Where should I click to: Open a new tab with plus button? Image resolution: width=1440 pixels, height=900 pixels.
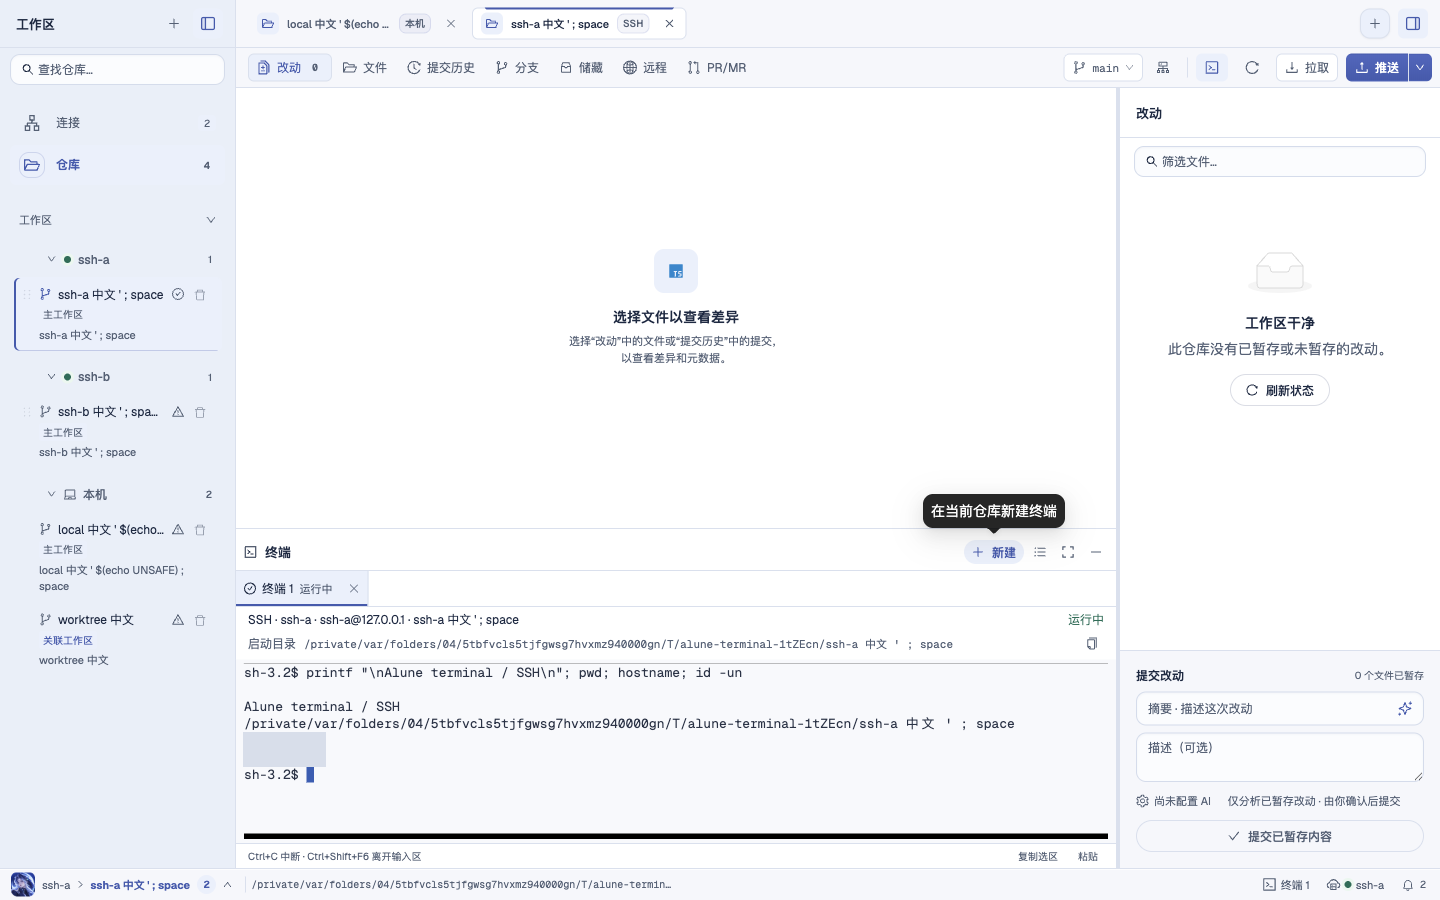tap(1375, 23)
